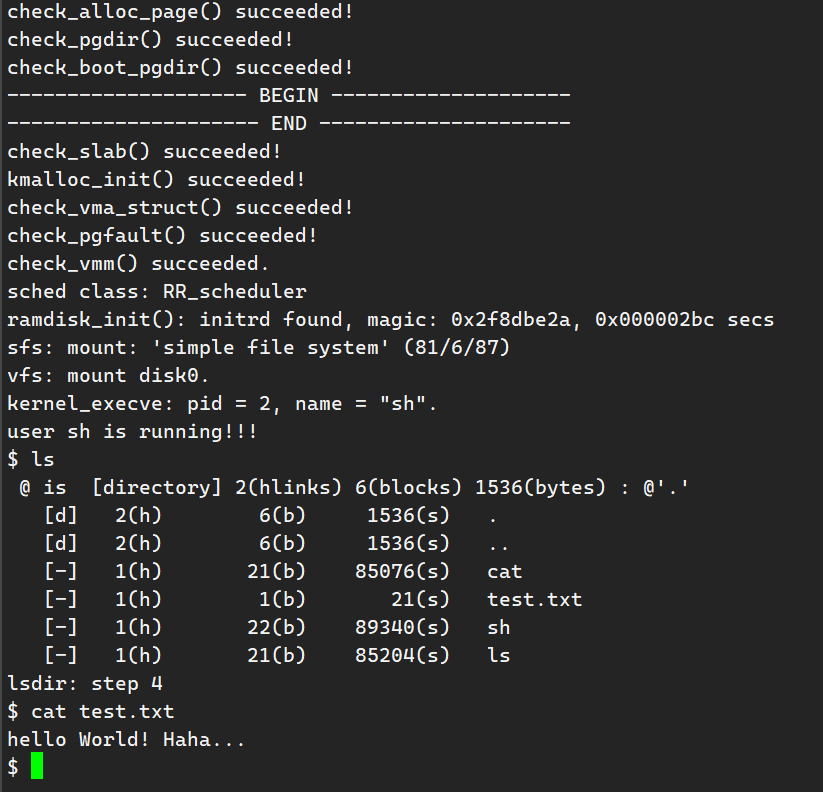Click the 85076(s) size value

point(402,572)
